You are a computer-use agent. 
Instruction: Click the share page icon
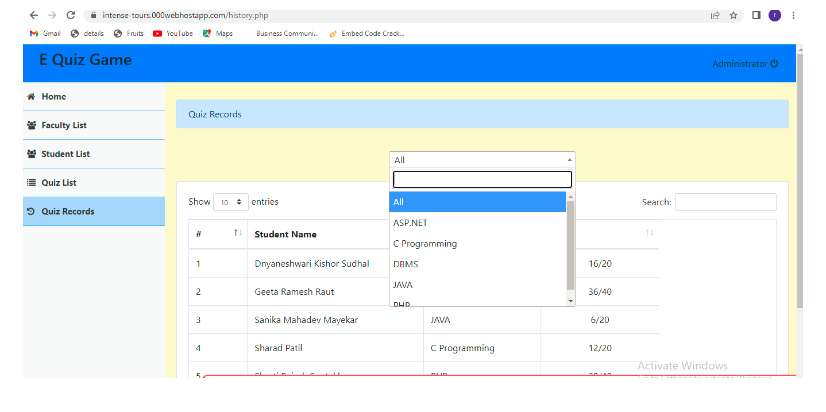[715, 16]
